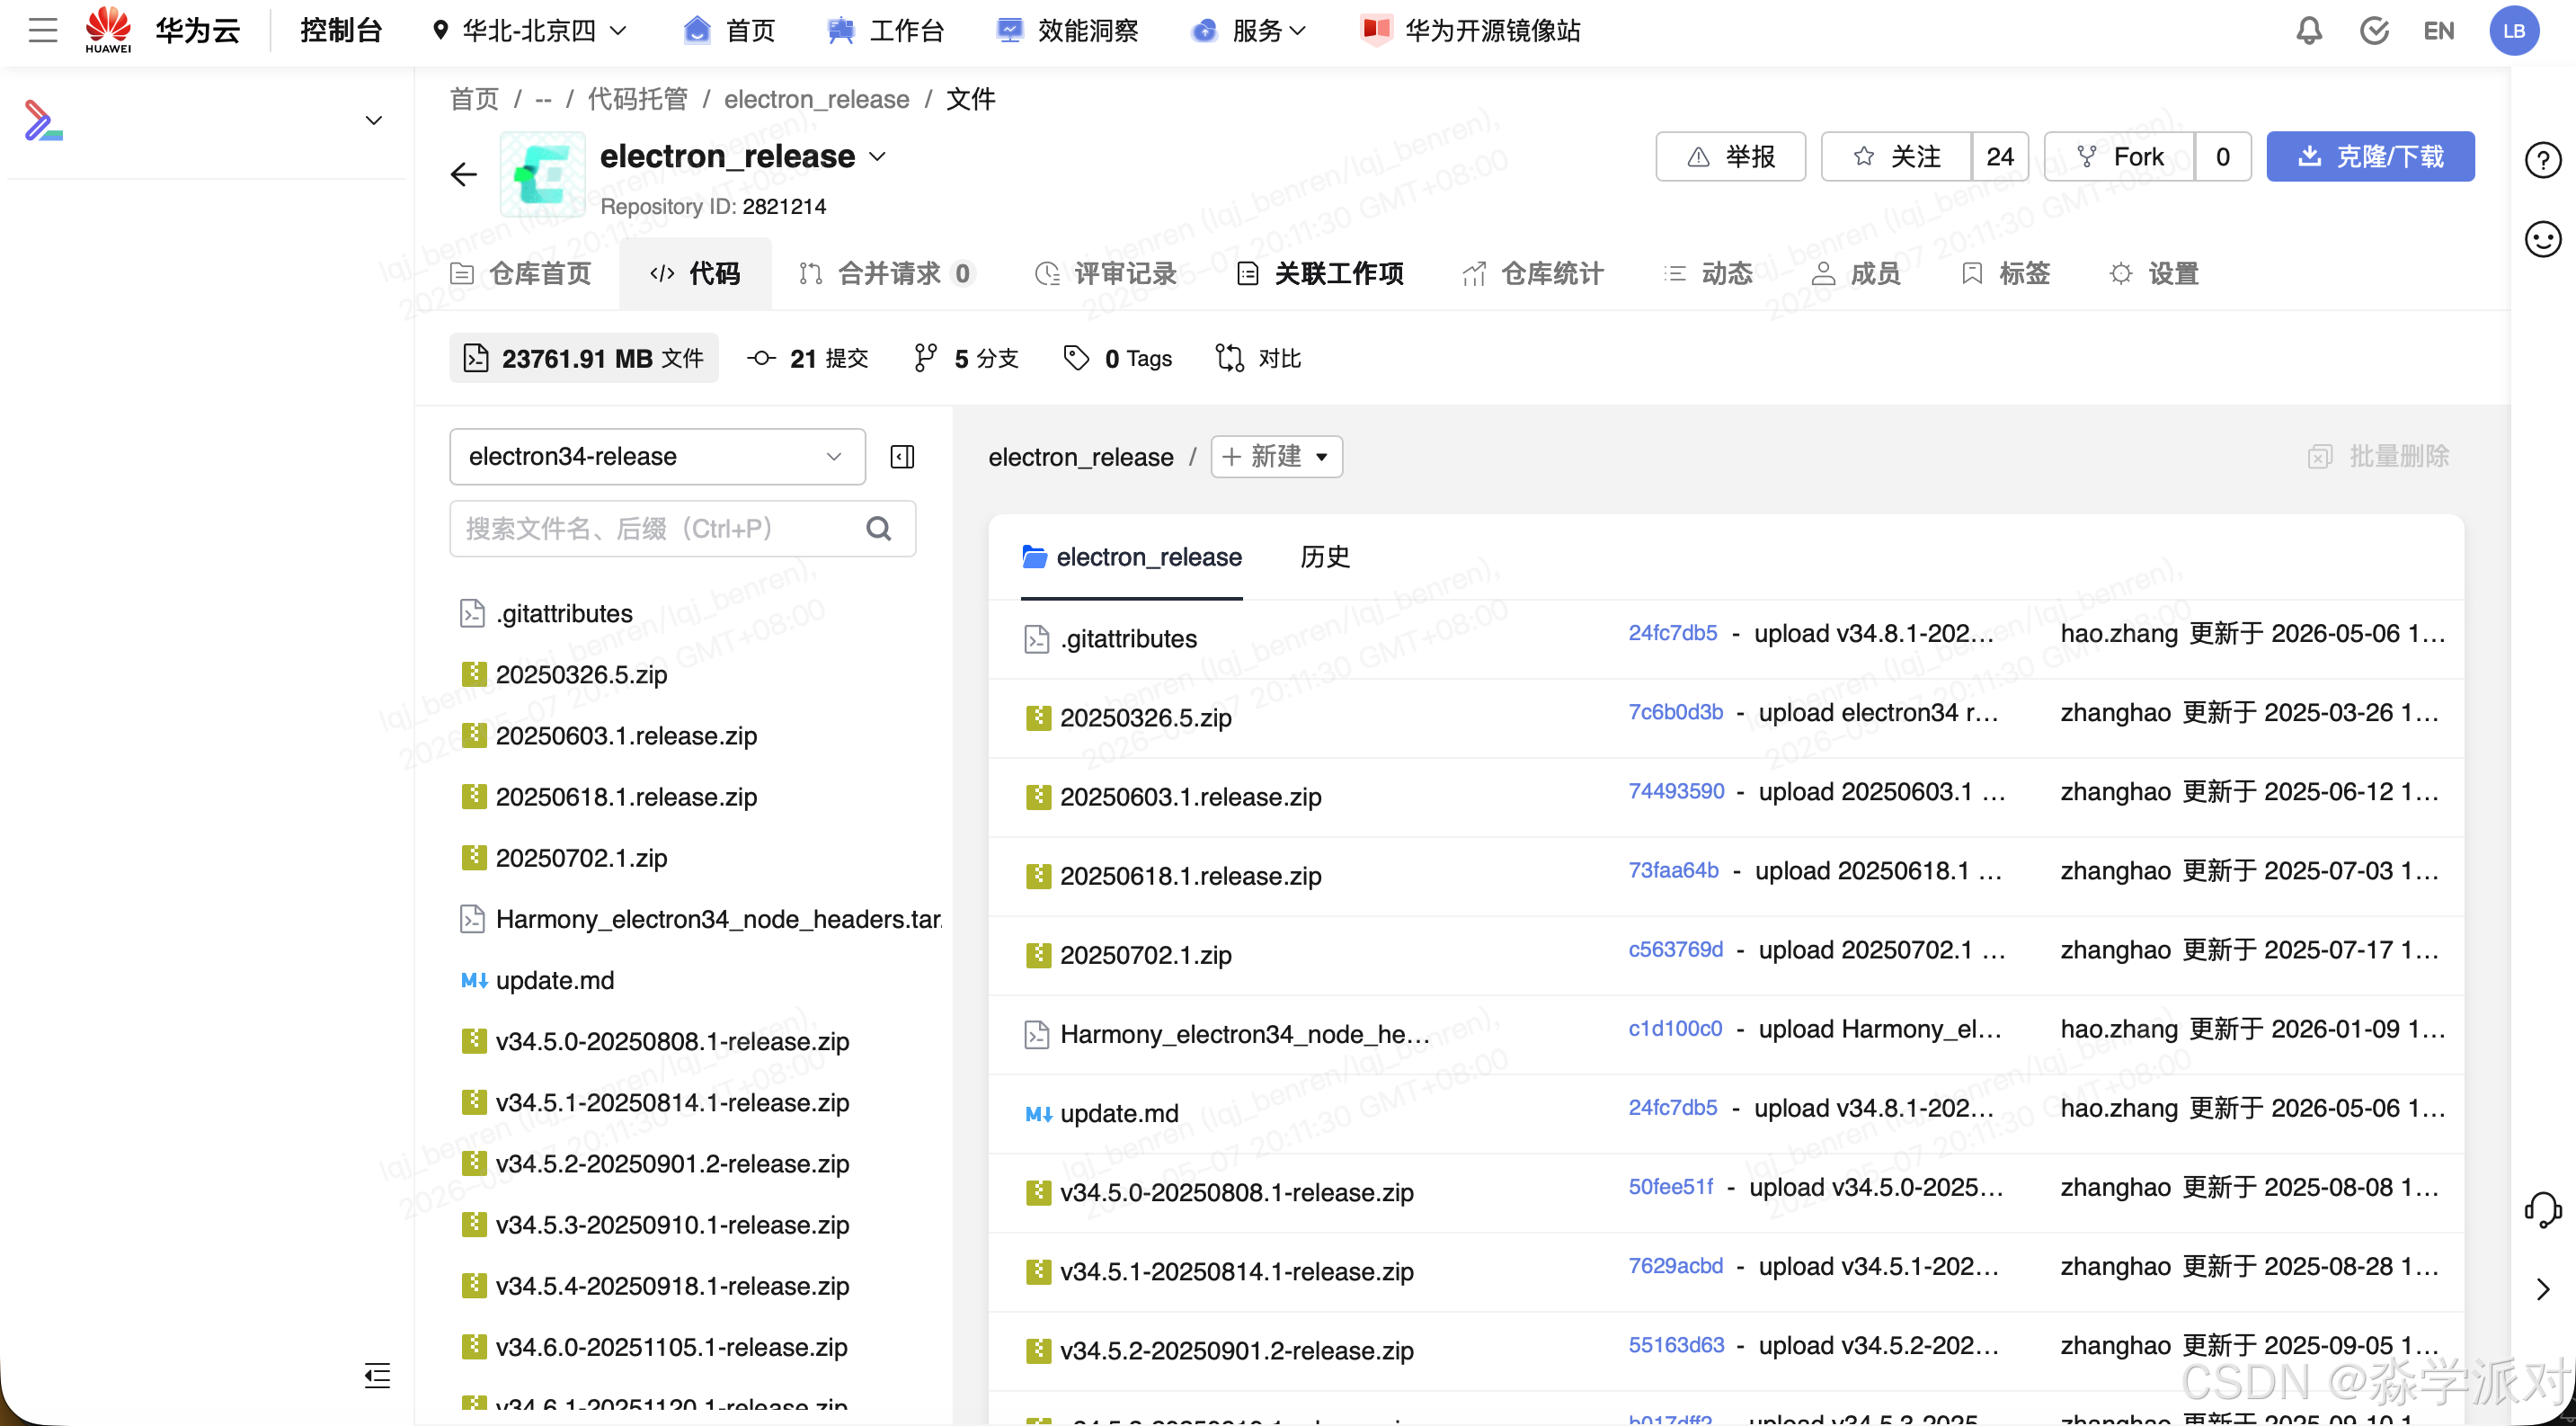Open 20250618.1.release.zip in the file table

1190,876
